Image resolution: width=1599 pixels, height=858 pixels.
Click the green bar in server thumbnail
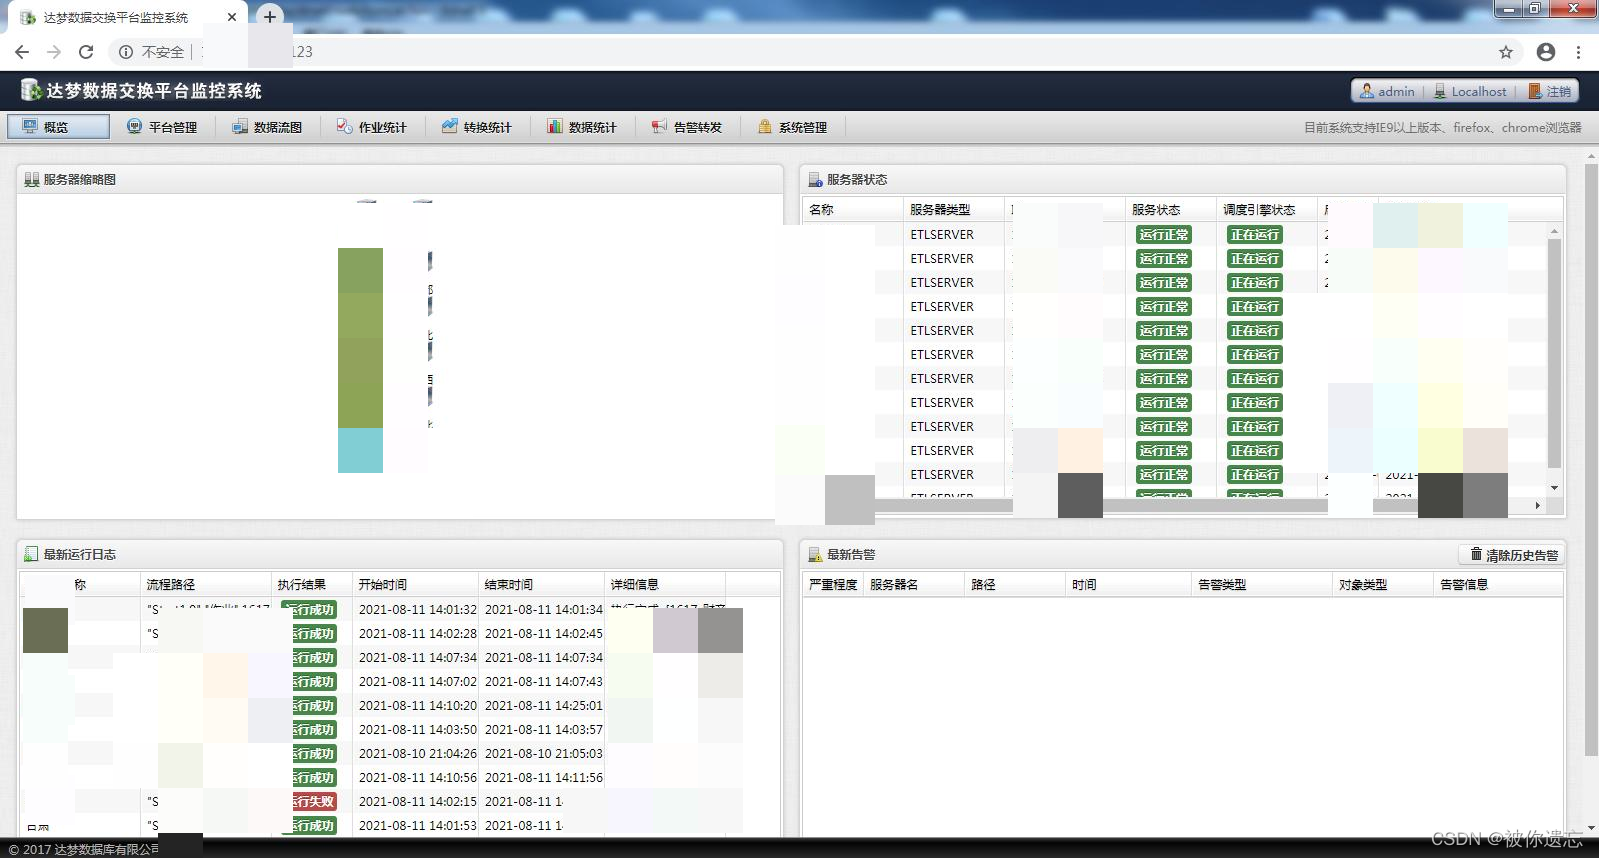click(x=360, y=338)
